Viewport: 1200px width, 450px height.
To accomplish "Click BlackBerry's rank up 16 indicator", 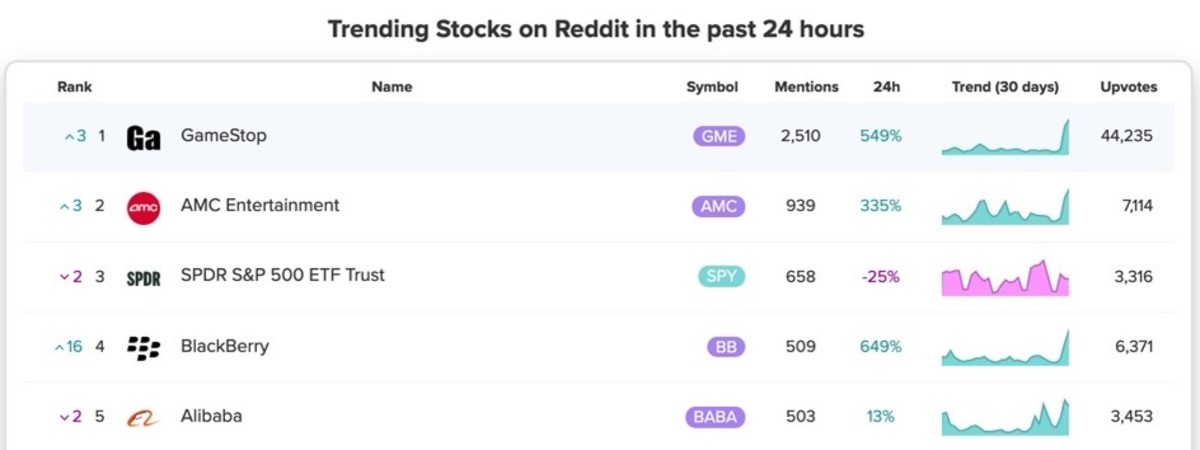I will coord(68,347).
